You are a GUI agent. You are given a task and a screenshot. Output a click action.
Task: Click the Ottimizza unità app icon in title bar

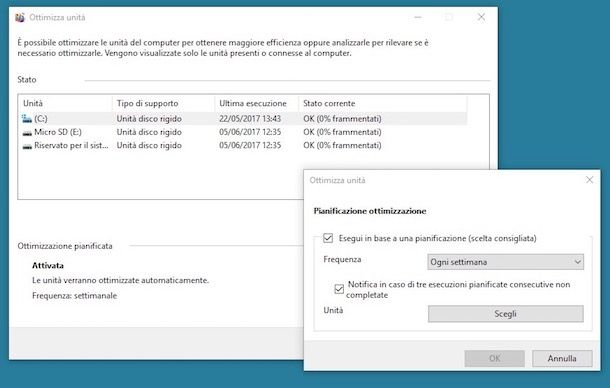[x=19, y=18]
